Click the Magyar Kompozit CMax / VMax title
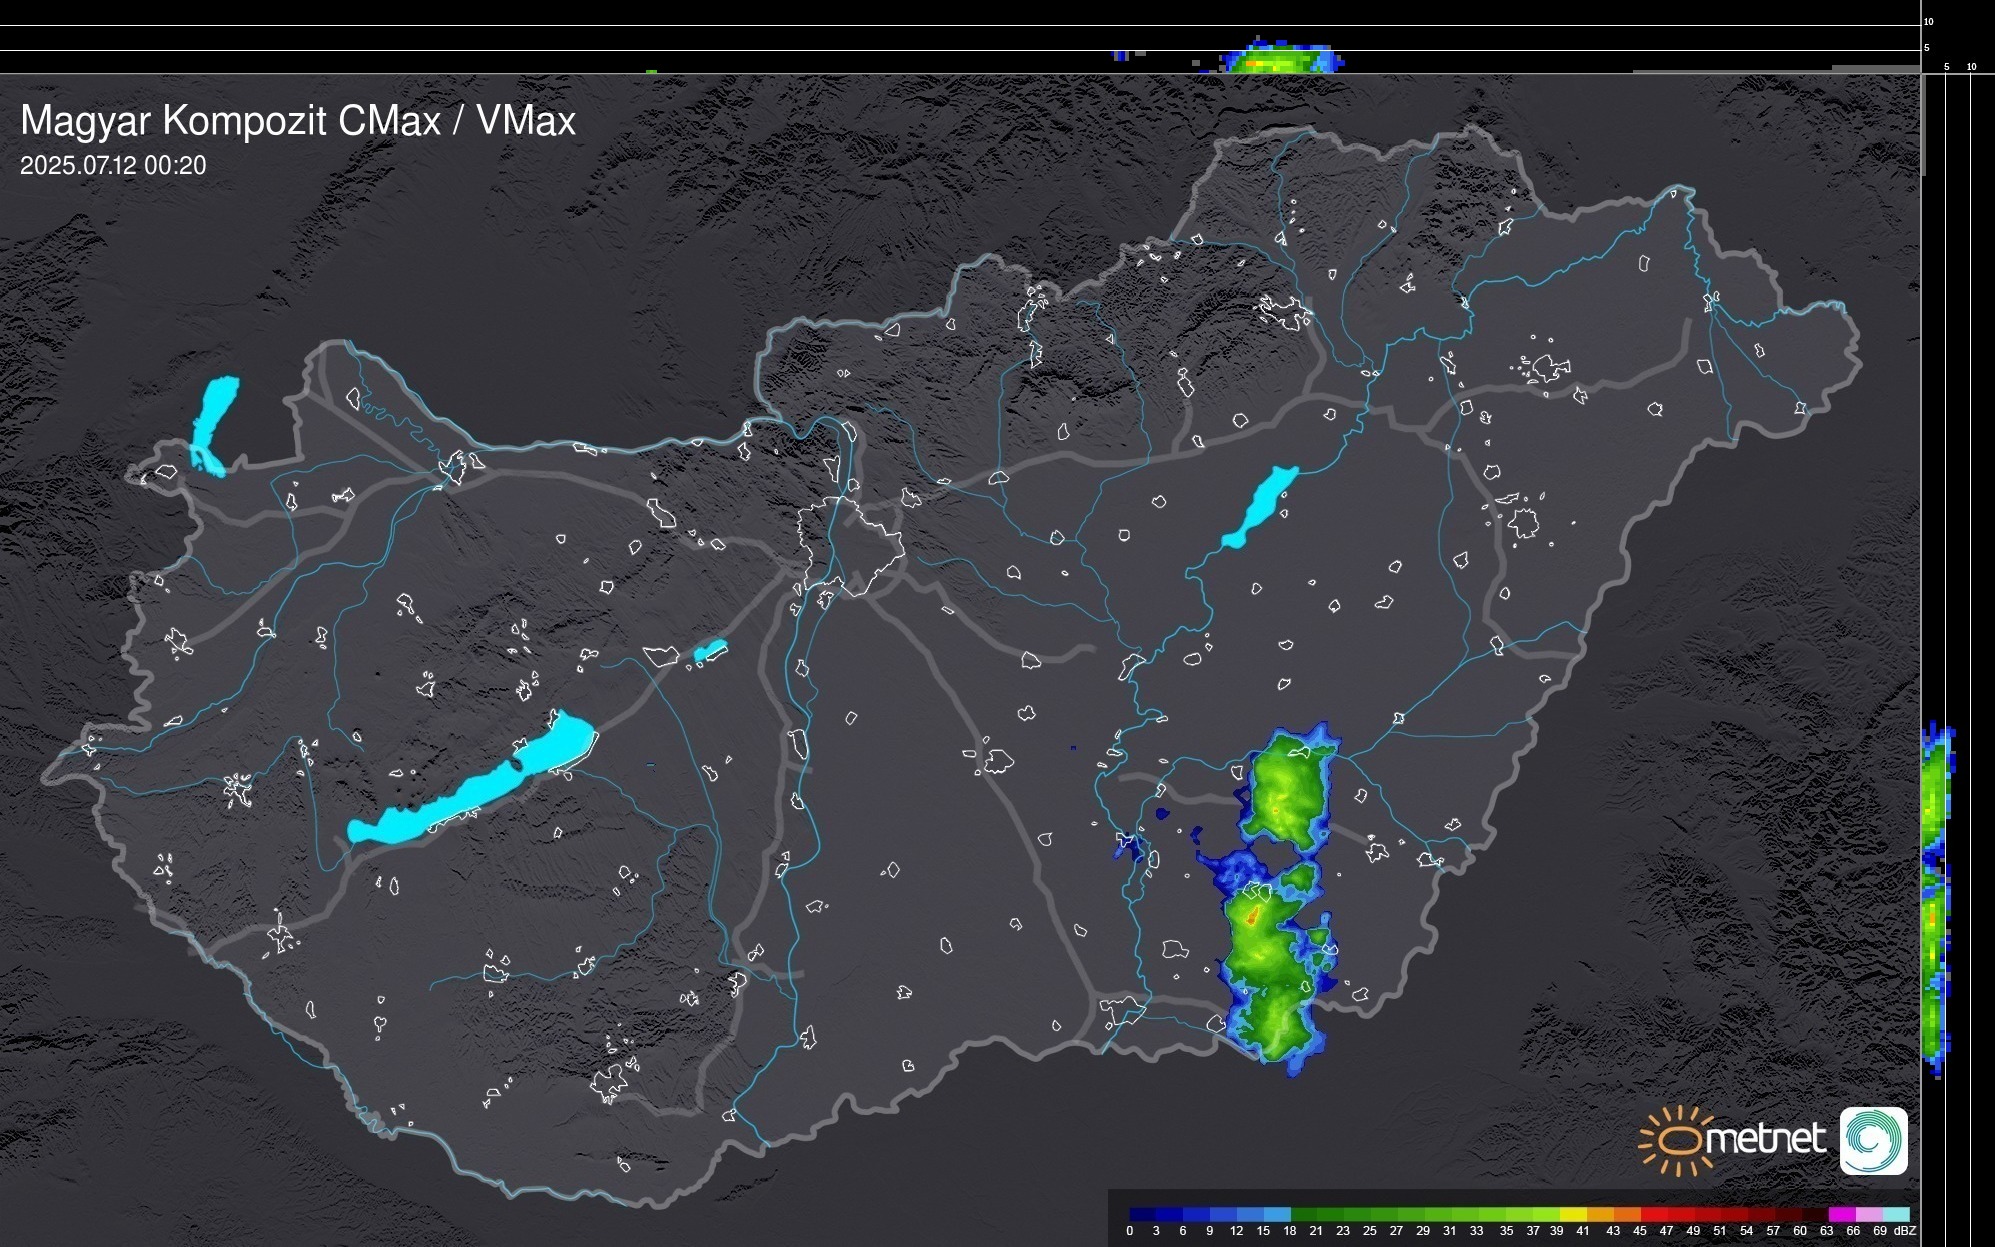 (x=297, y=121)
